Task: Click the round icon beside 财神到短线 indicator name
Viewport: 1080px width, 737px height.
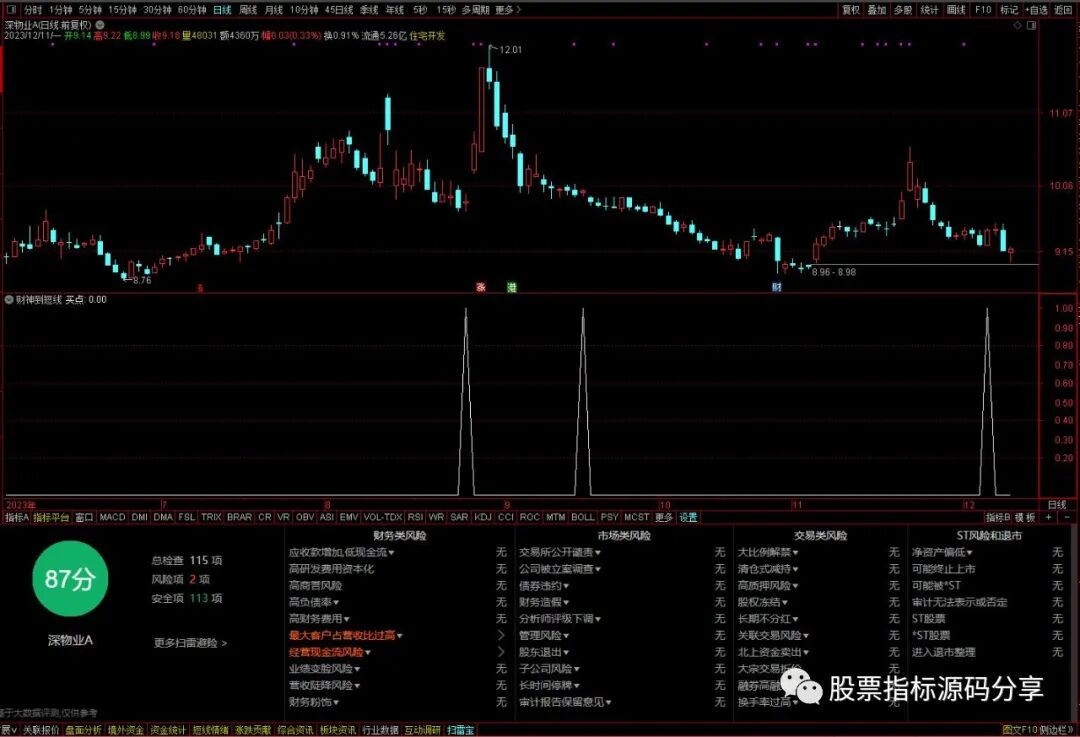Action: coord(9,300)
